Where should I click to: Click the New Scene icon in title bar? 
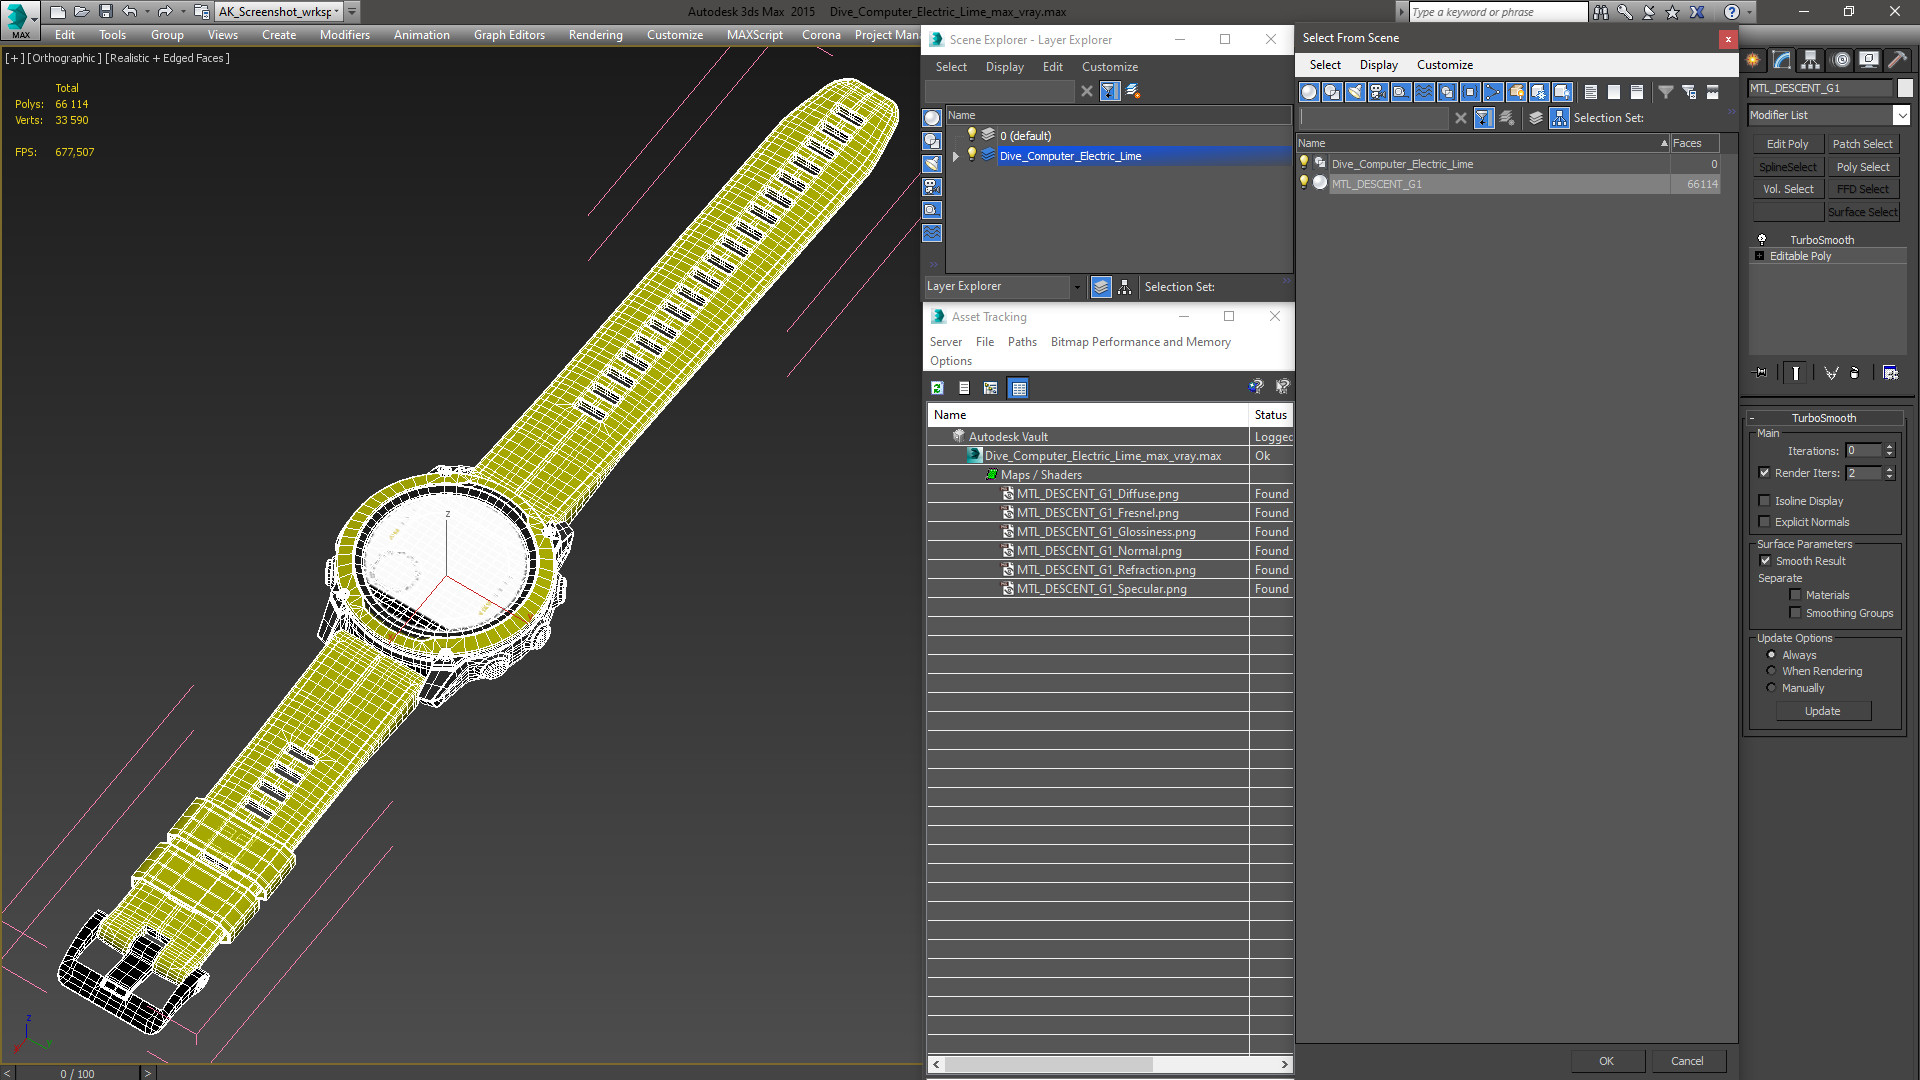coord(58,12)
